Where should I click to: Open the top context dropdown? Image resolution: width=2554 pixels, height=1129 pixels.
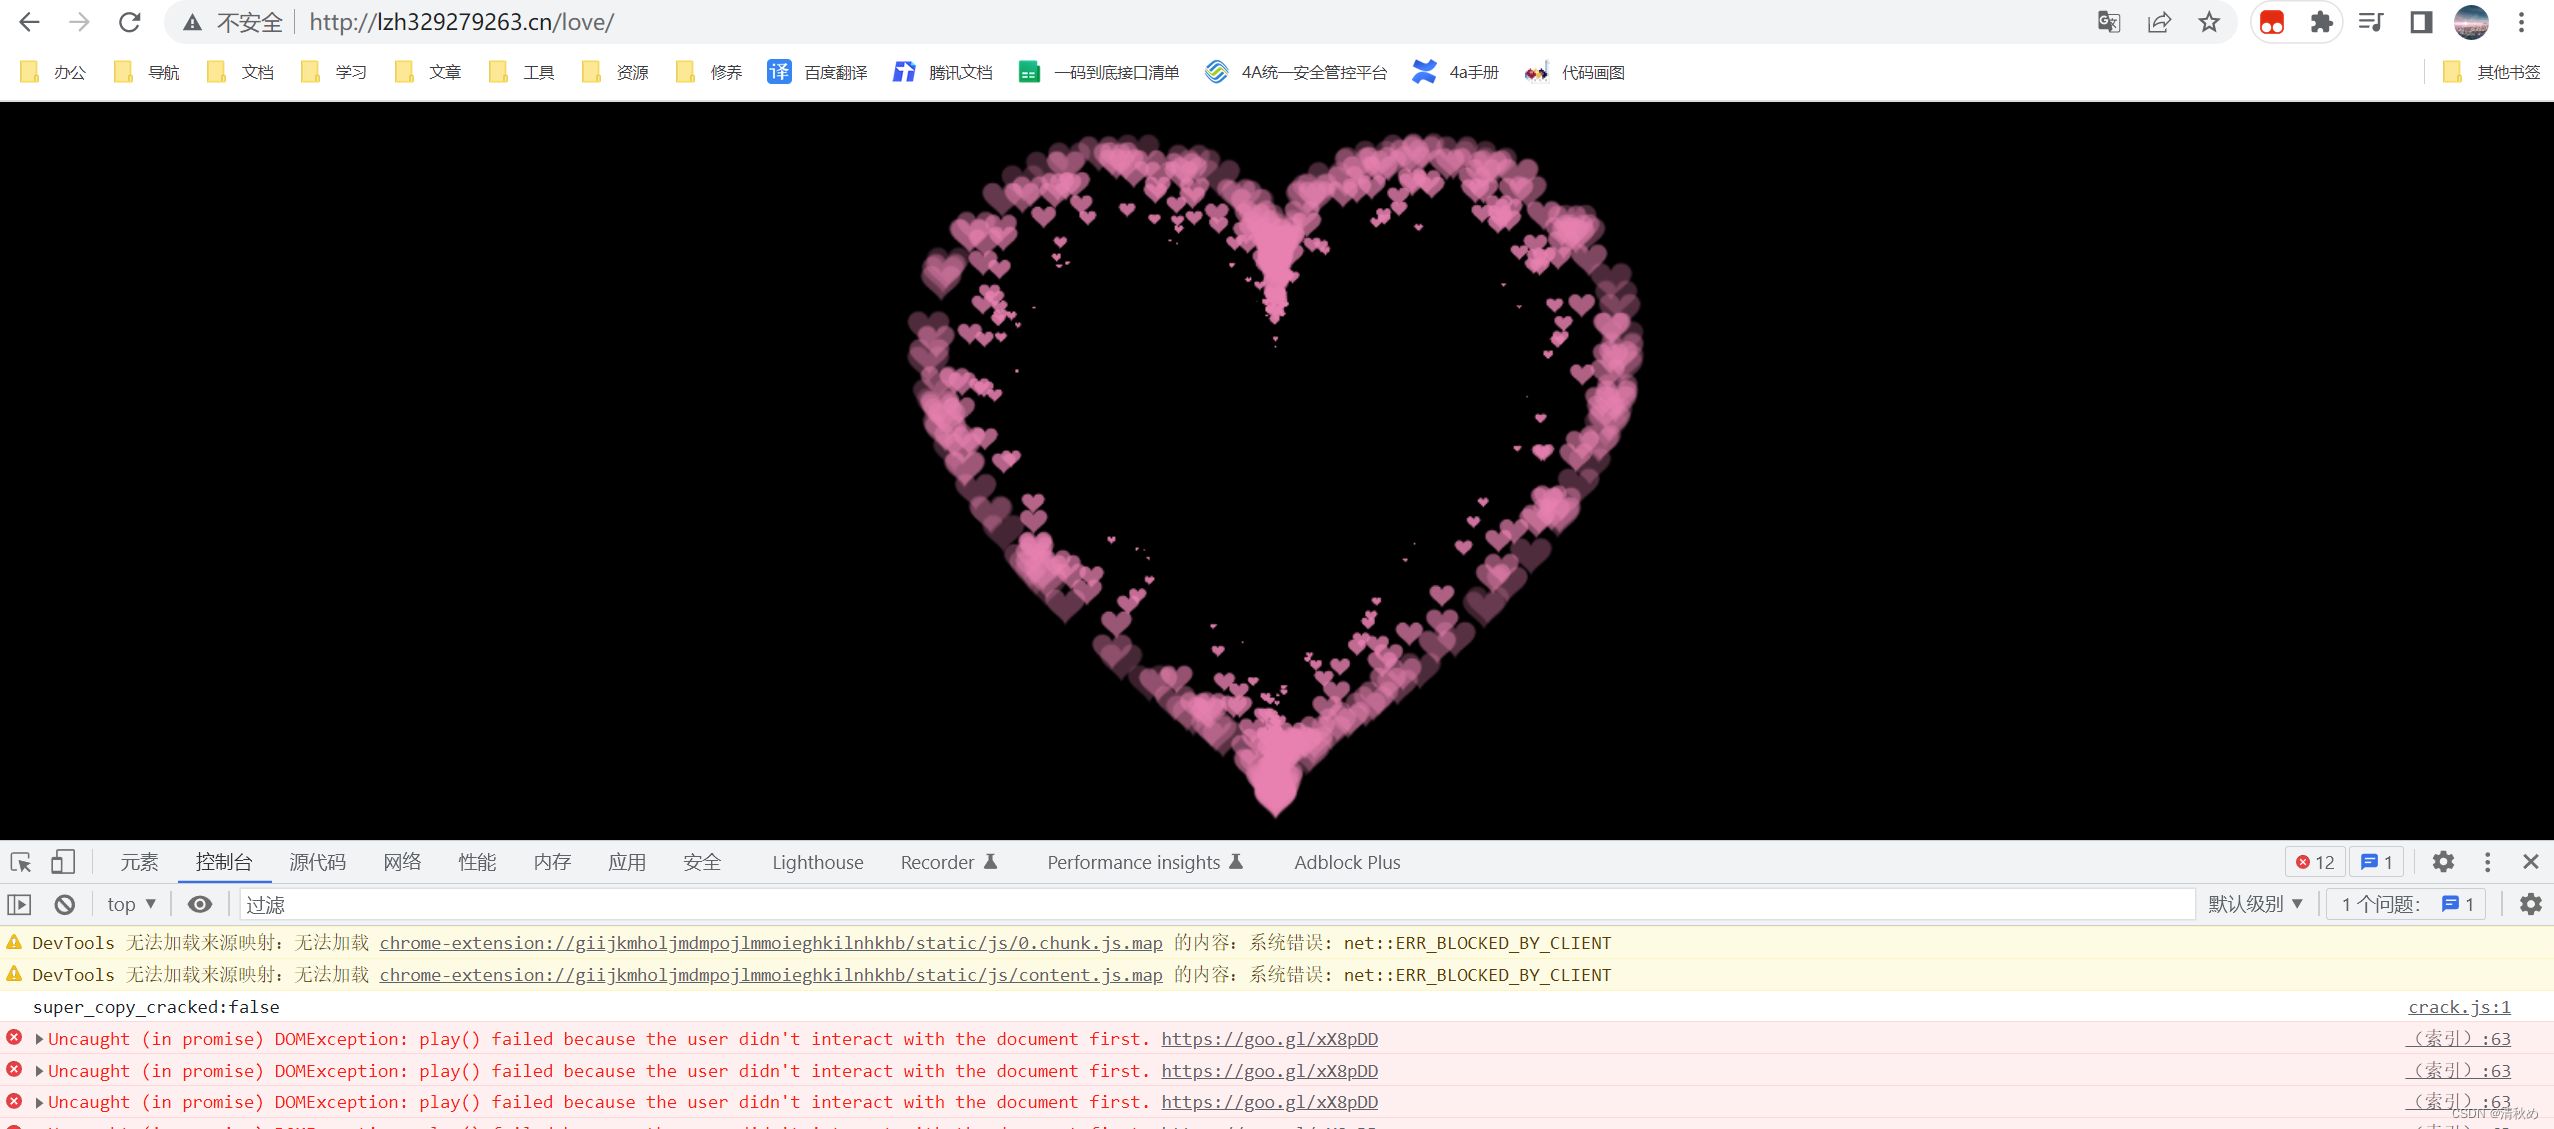click(131, 905)
